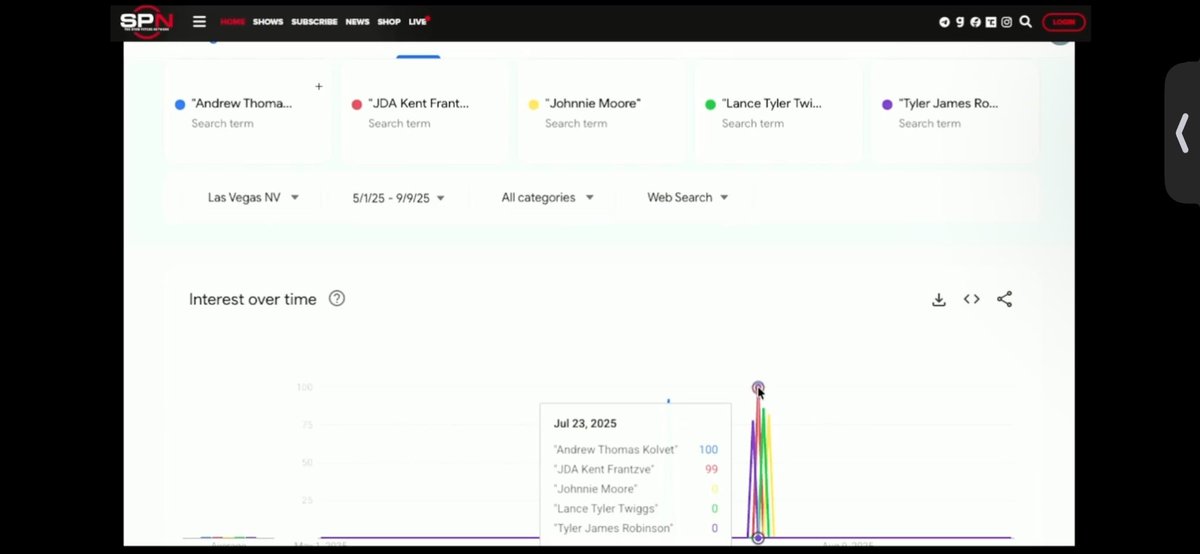Viewport: 1200px width, 554px height.
Task: Click the blue dot on Andrew Thomas term
Action: pos(180,104)
